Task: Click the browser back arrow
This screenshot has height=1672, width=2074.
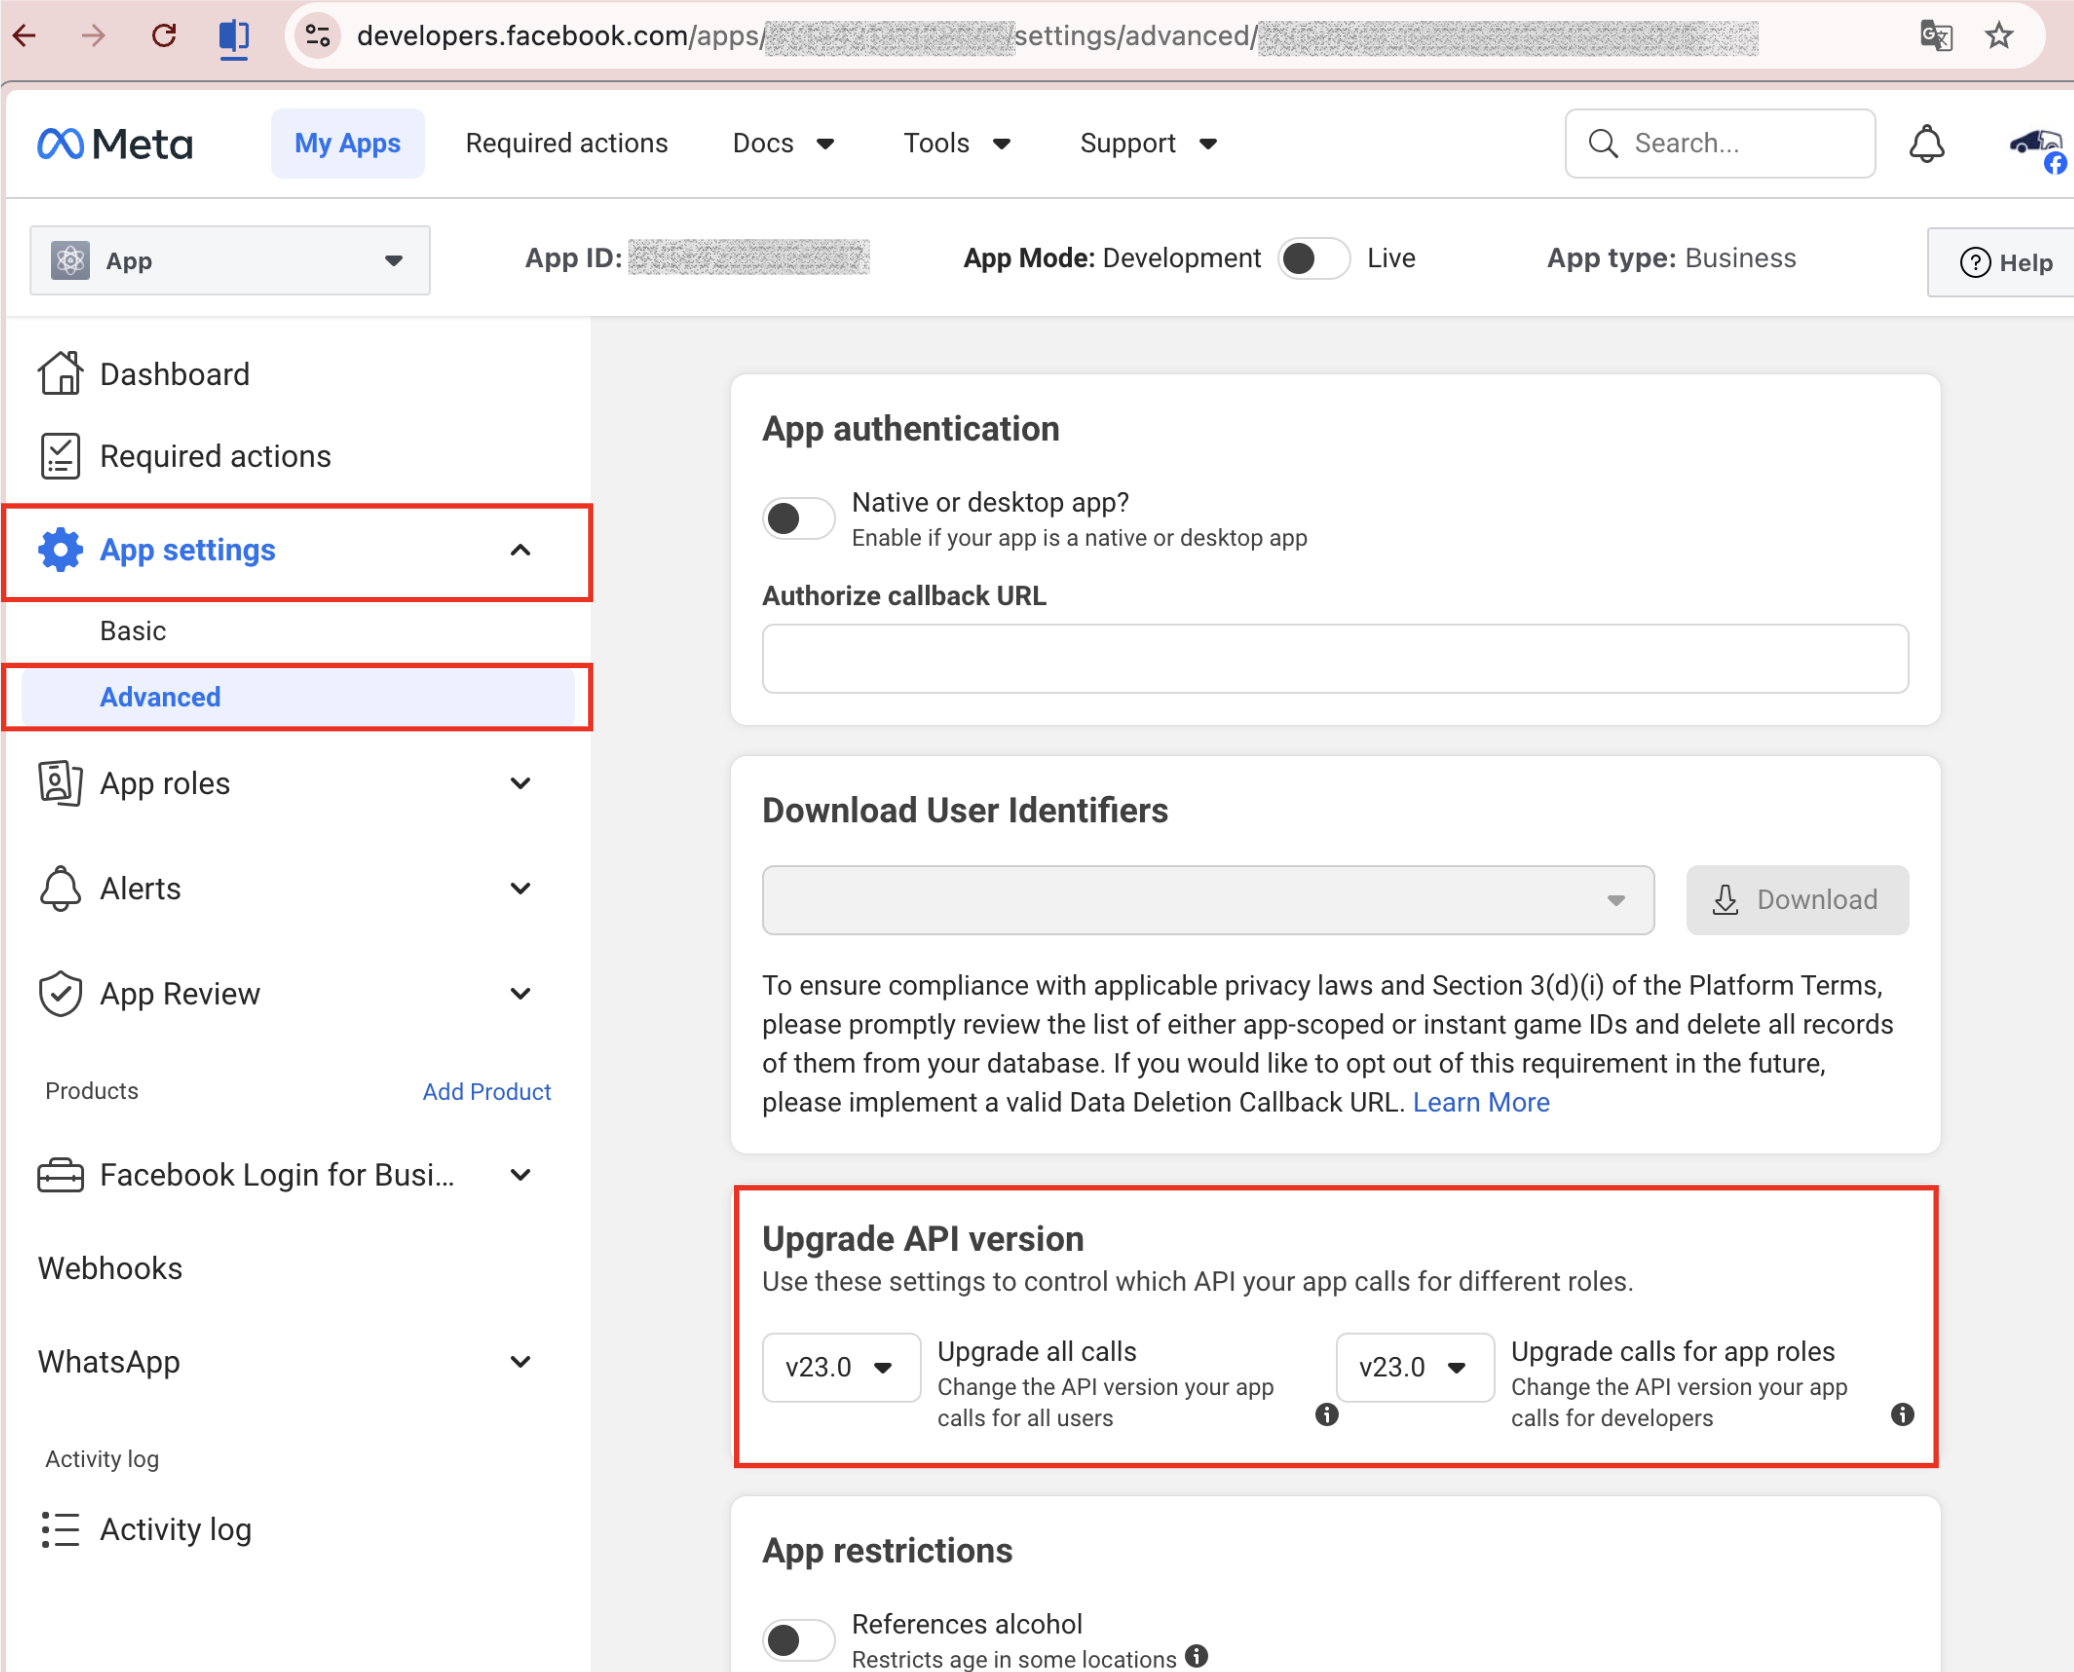Action: 25,36
